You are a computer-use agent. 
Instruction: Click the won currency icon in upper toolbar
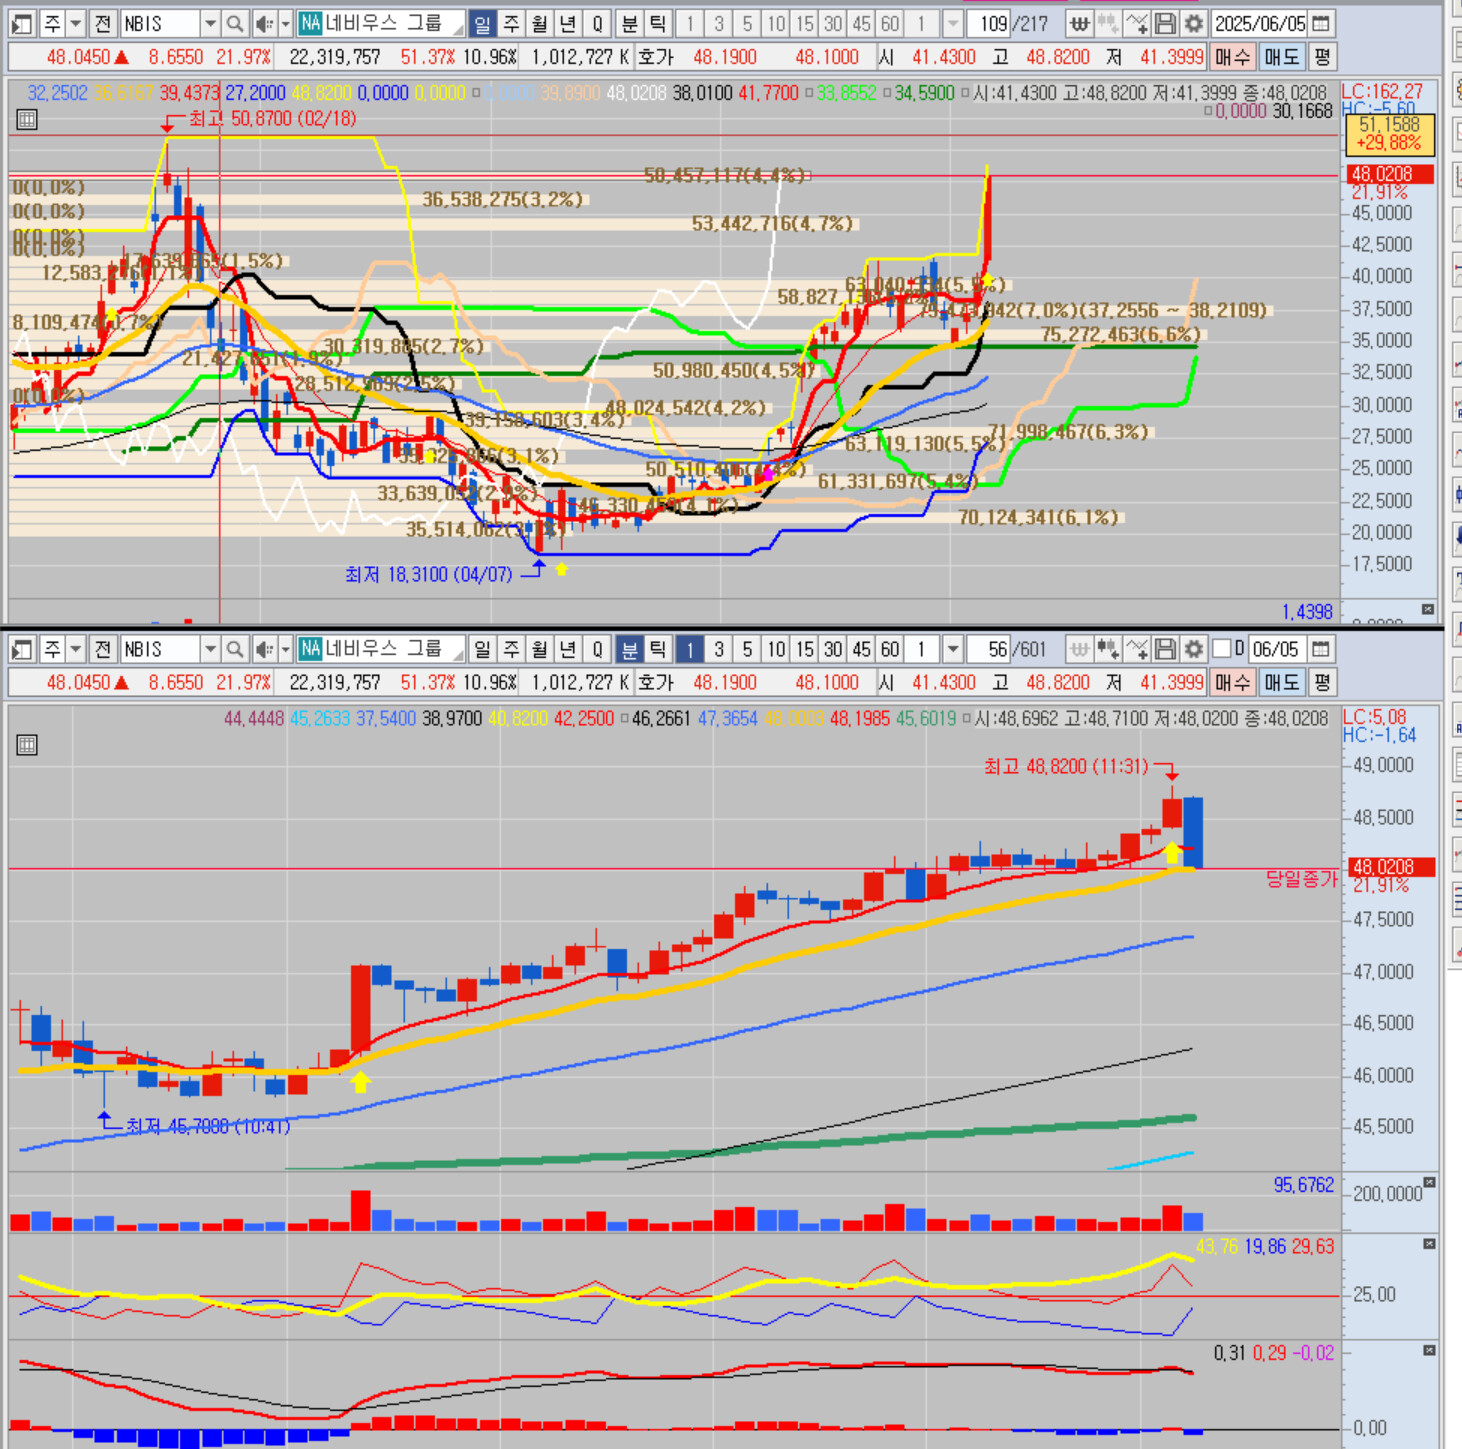coord(1079,23)
